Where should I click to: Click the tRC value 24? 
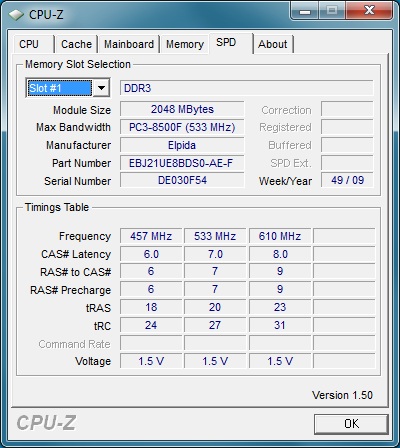pyautogui.click(x=151, y=325)
